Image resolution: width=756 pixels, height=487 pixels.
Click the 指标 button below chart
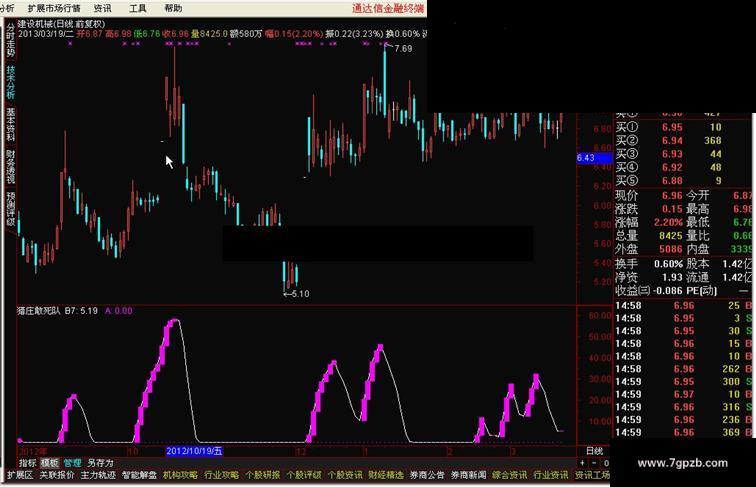click(x=27, y=463)
